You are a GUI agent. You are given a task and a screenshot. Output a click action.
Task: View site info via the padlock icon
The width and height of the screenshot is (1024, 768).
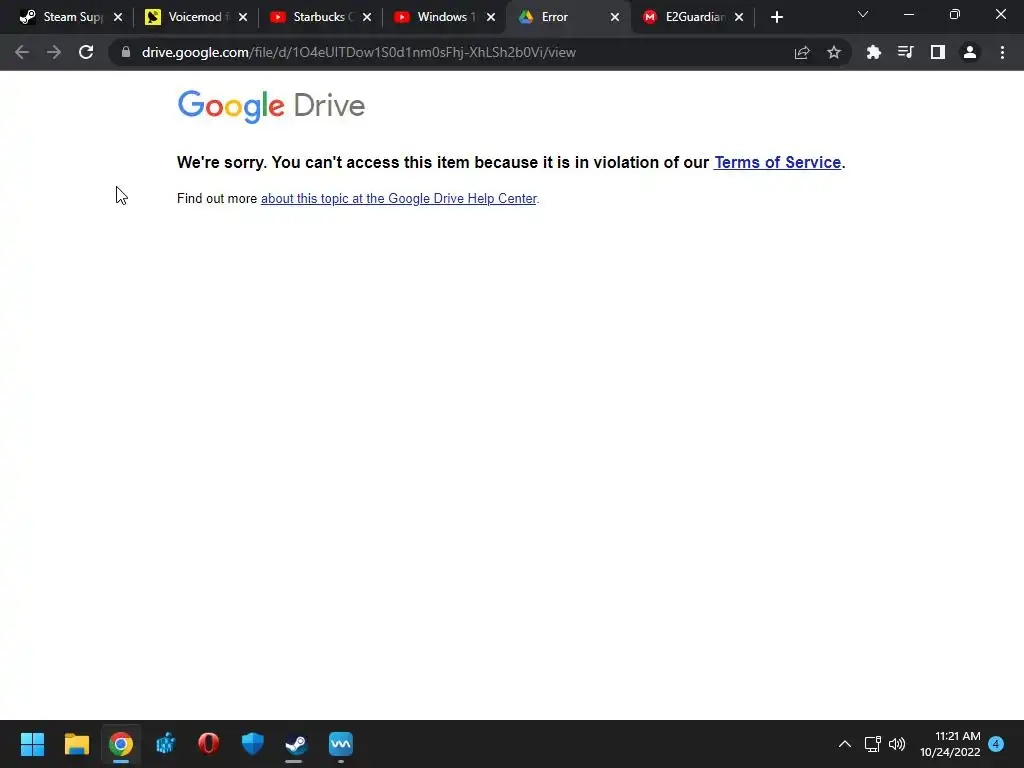126,52
